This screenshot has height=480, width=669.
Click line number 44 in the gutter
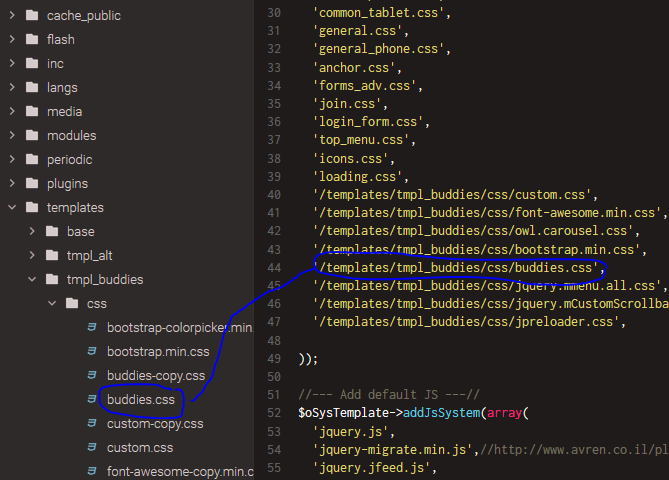pyautogui.click(x=273, y=268)
